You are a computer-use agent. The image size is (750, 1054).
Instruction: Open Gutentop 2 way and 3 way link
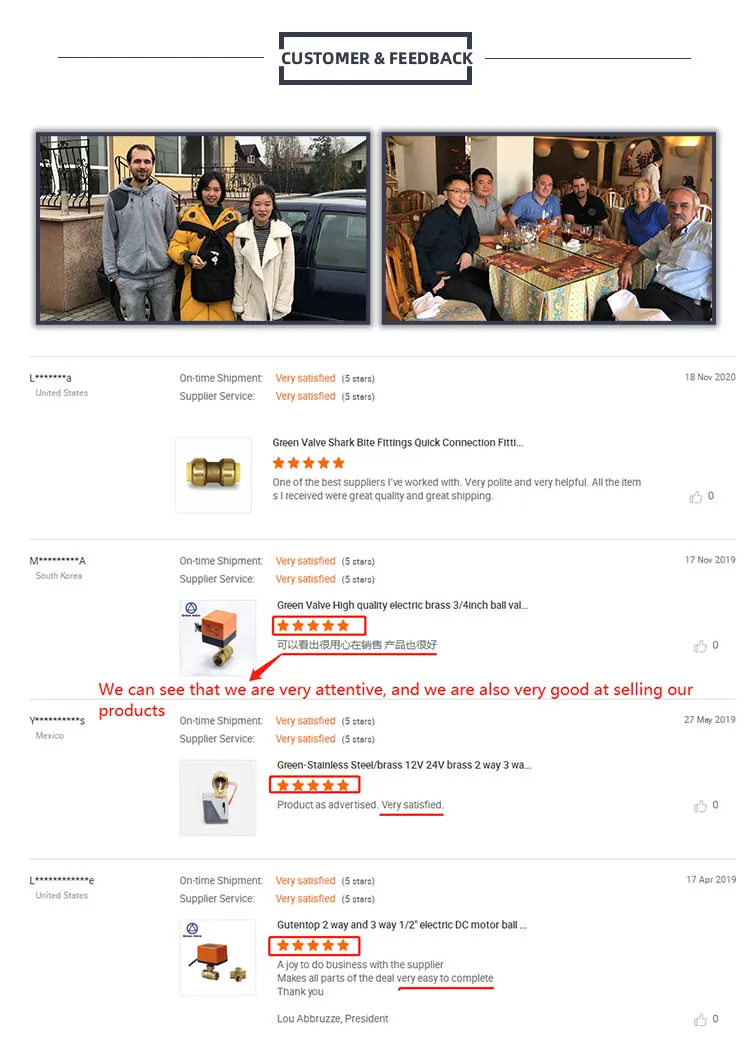(x=402, y=925)
